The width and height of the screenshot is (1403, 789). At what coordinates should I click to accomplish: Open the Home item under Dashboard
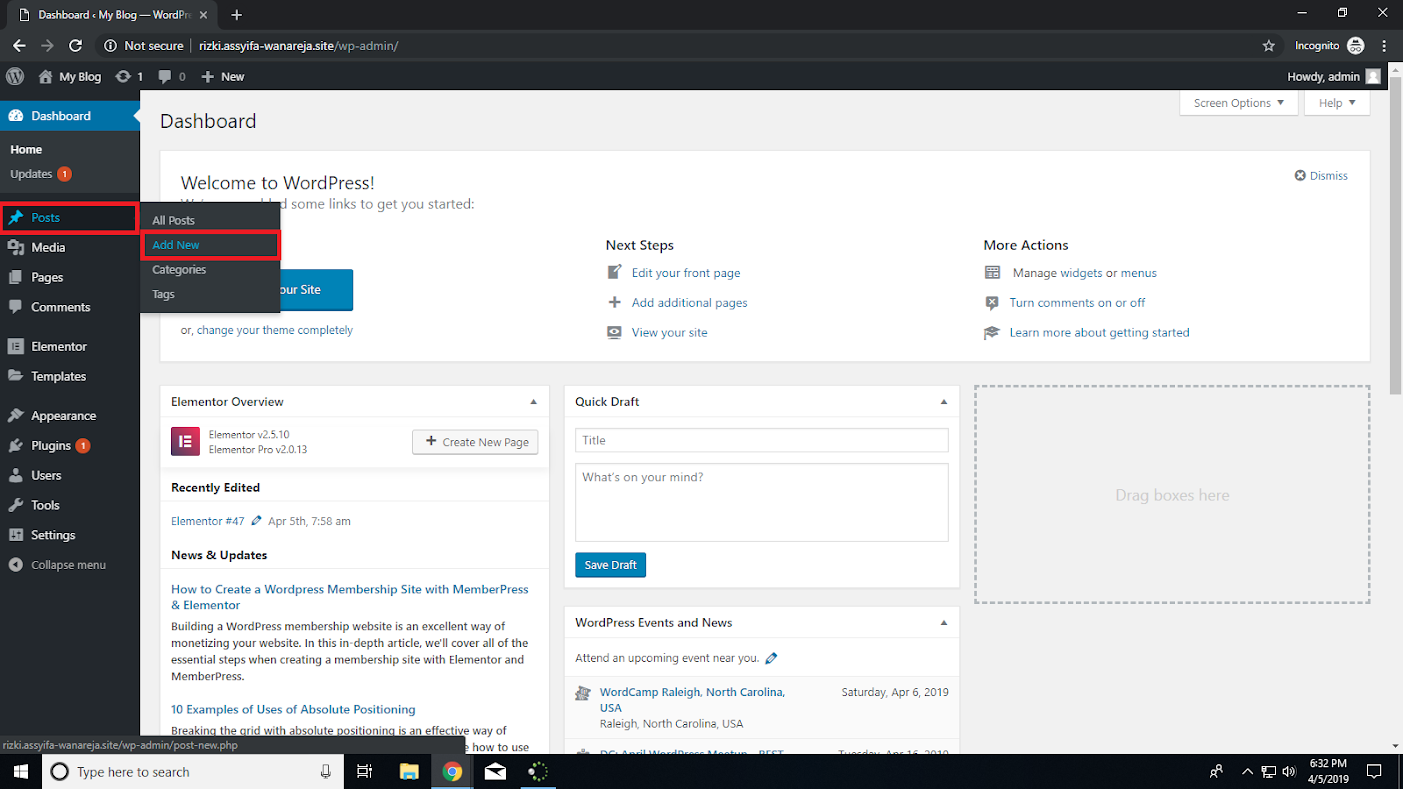pos(26,149)
